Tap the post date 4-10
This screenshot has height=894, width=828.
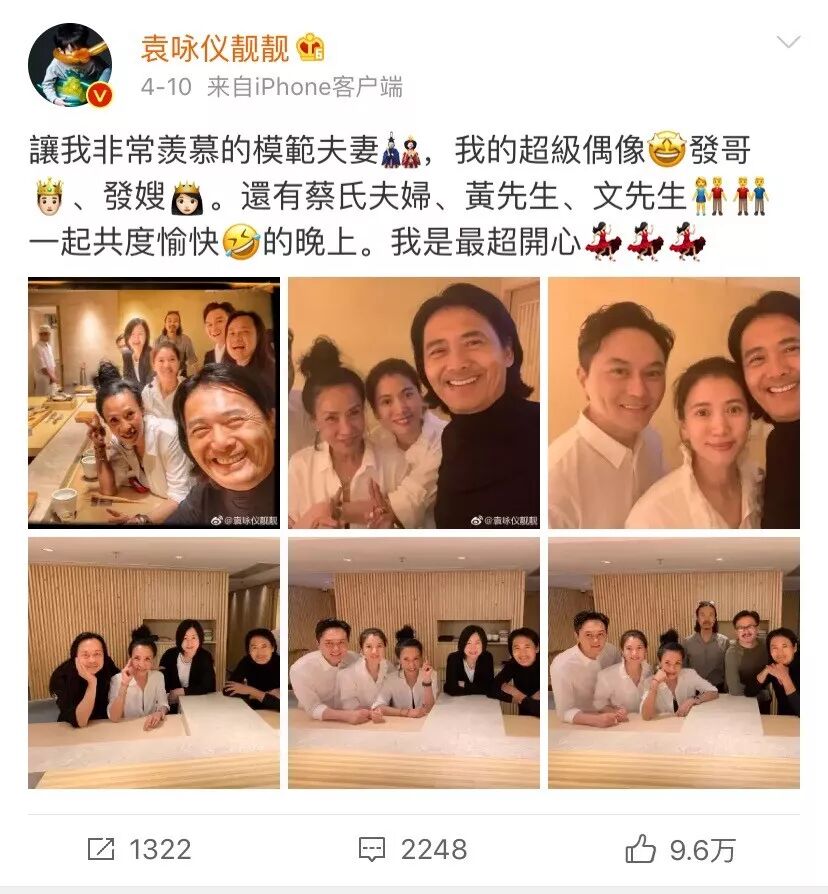coord(166,87)
